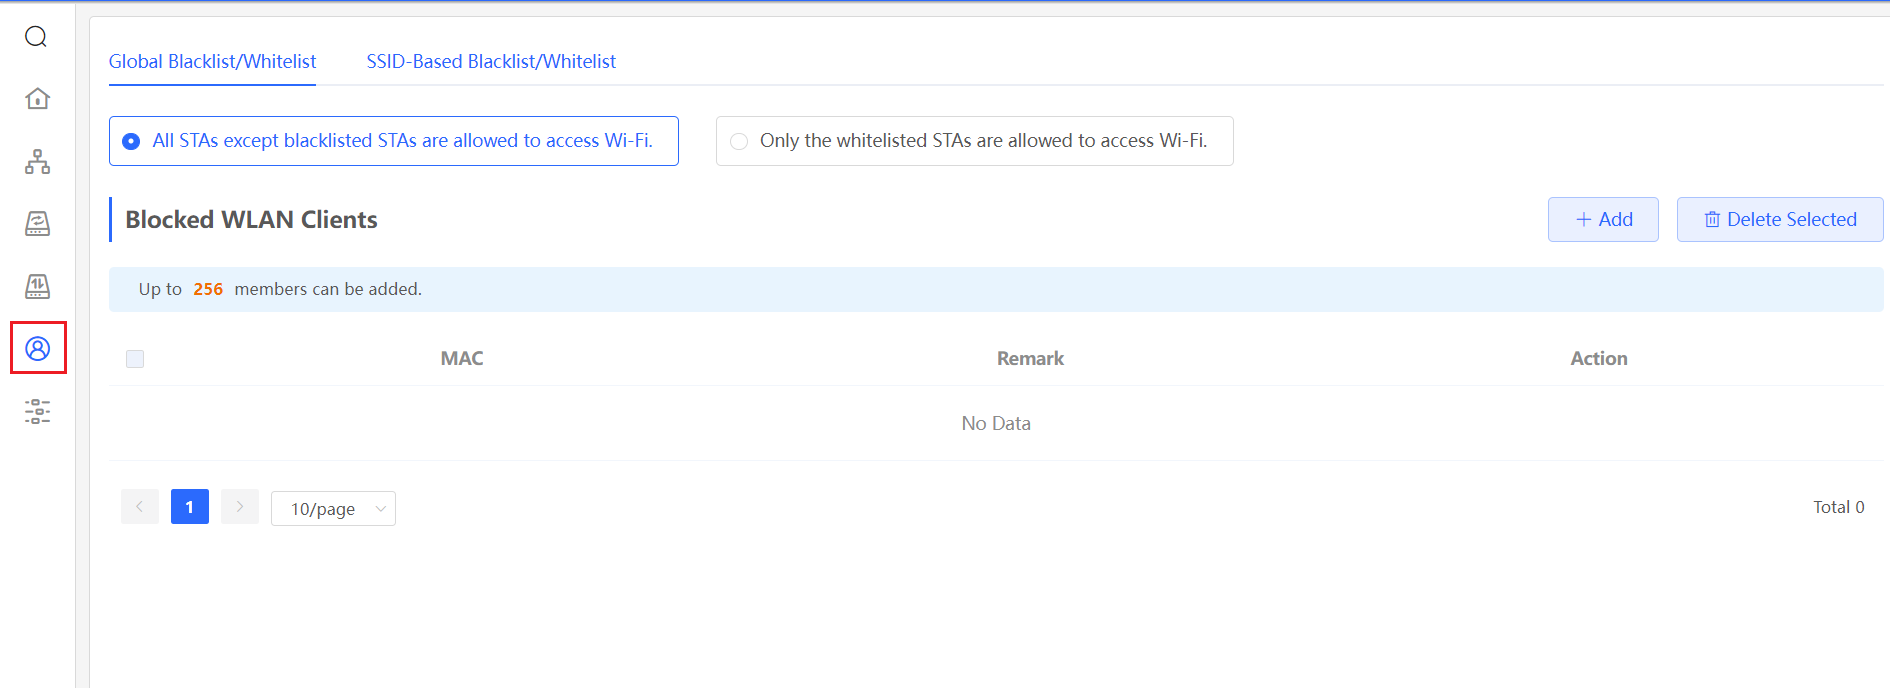Click the router device icon in sidebar
The width and height of the screenshot is (1890, 688).
click(x=37, y=224)
